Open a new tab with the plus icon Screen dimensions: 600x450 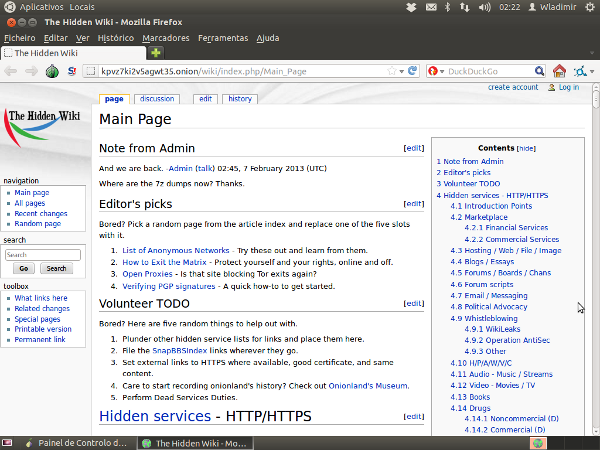pos(155,53)
